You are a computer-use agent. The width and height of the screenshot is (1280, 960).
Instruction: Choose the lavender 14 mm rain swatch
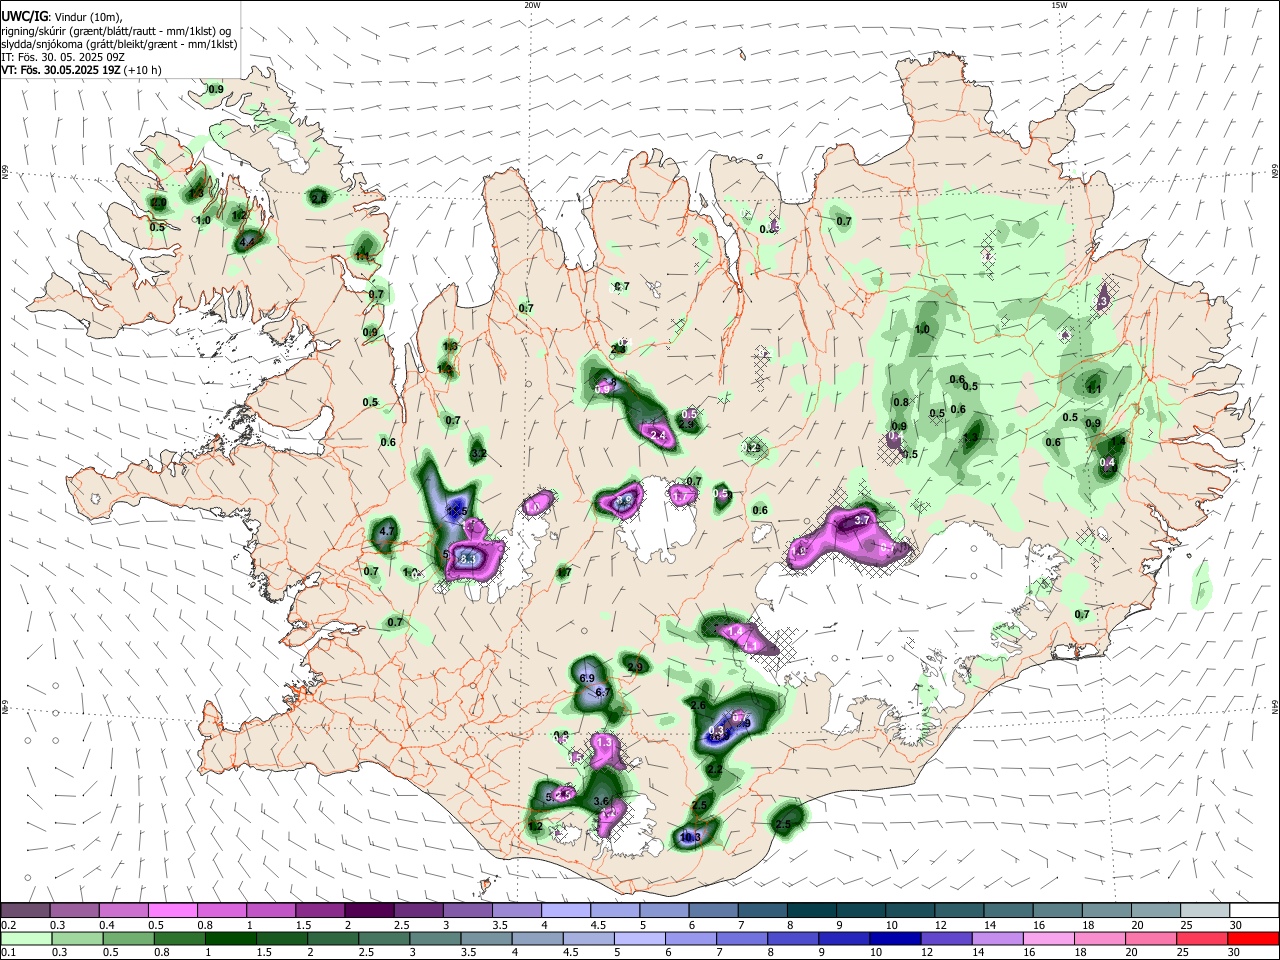point(995,938)
